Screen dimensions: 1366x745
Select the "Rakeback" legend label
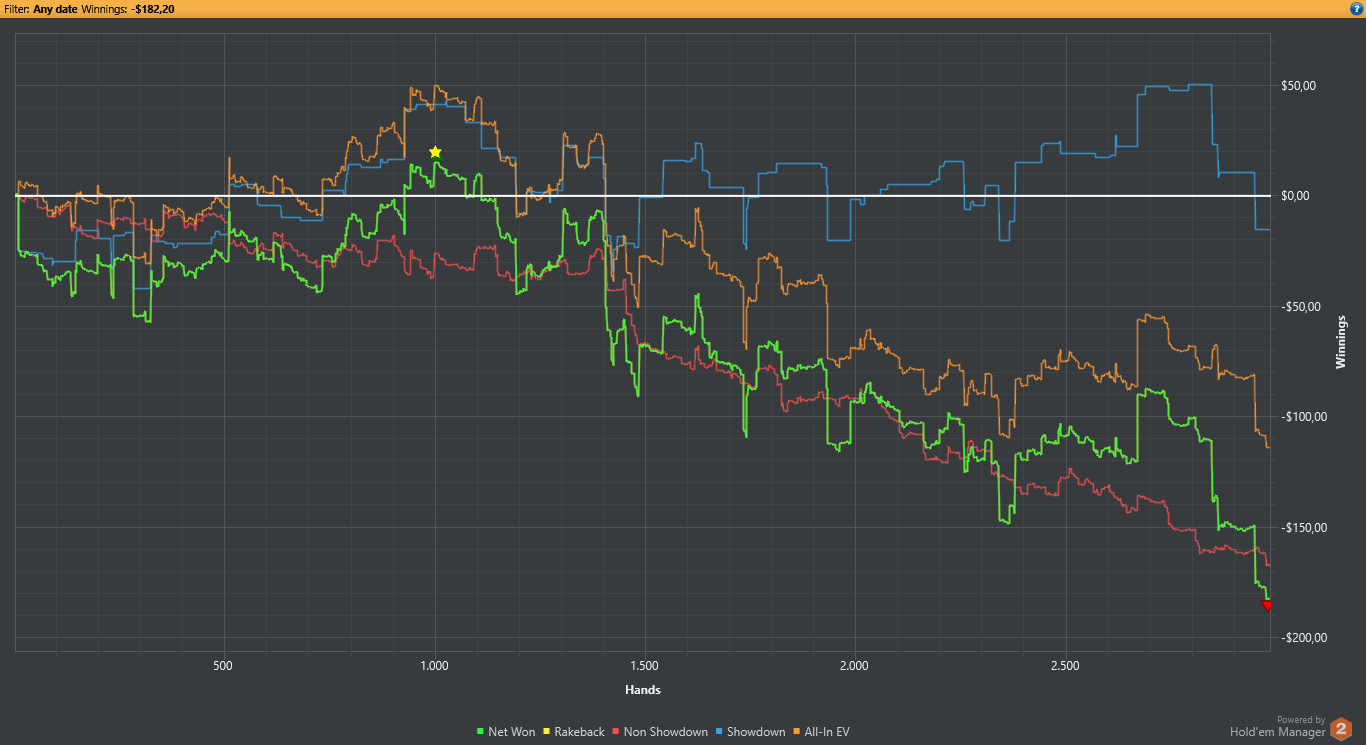pos(579,732)
